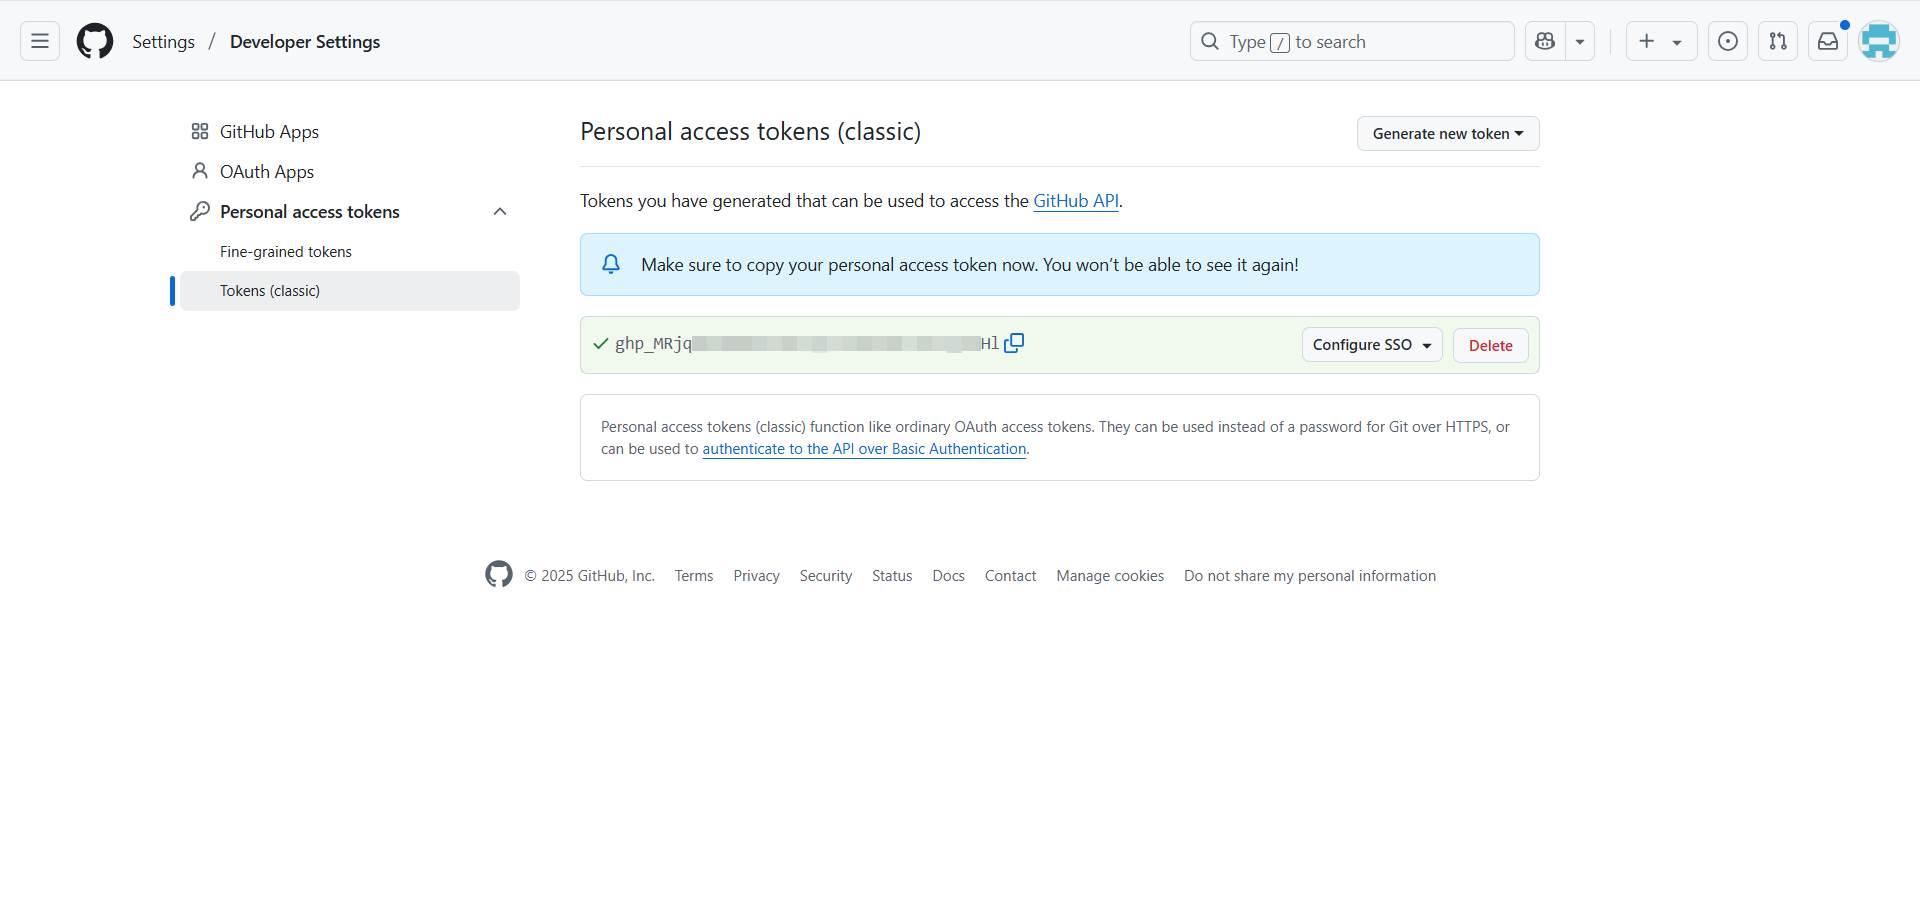Open the Configure SSO dropdown
Screen dimensions: 1920x912
click(x=1371, y=344)
